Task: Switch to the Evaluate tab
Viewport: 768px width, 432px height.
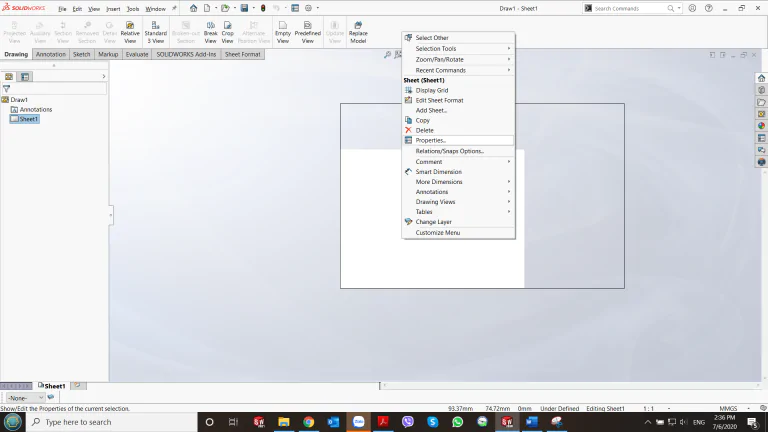Action: pyautogui.click(x=137, y=54)
